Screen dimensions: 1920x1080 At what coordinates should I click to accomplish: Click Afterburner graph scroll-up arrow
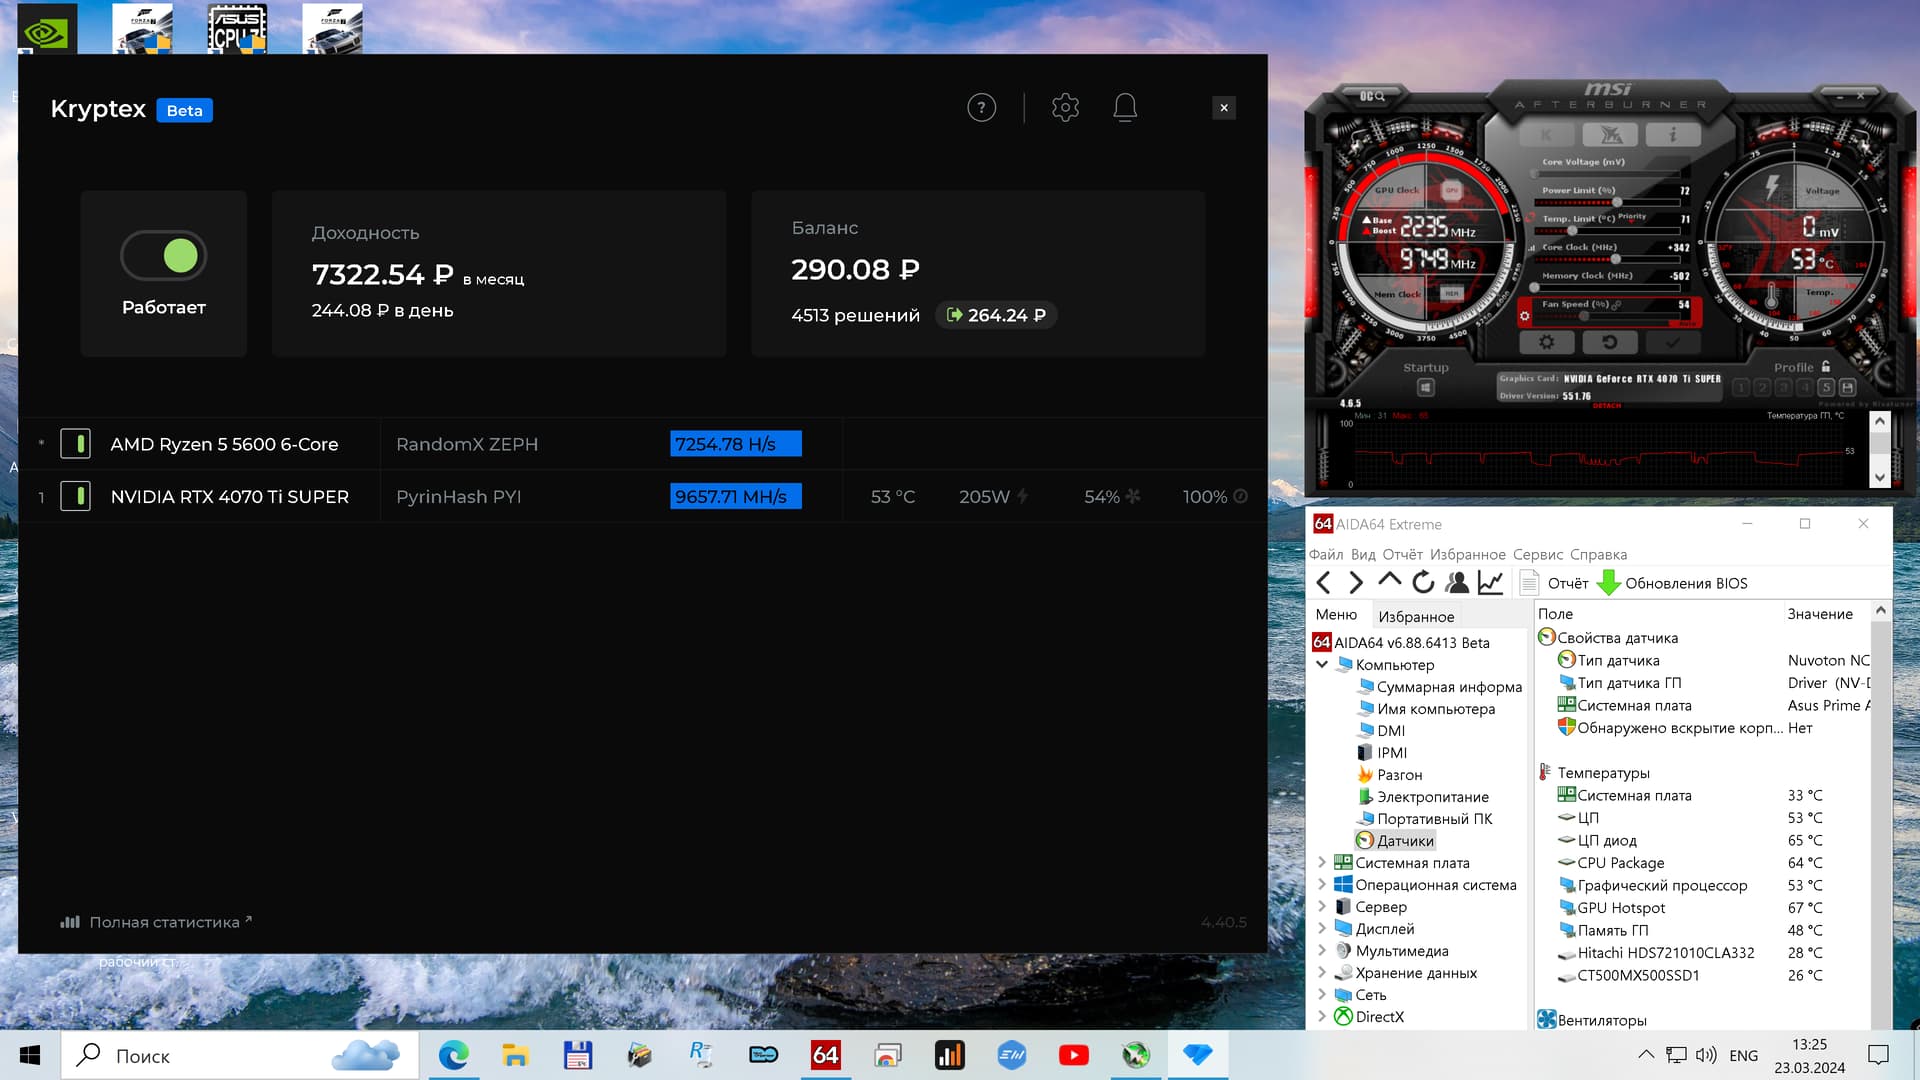click(x=1880, y=421)
